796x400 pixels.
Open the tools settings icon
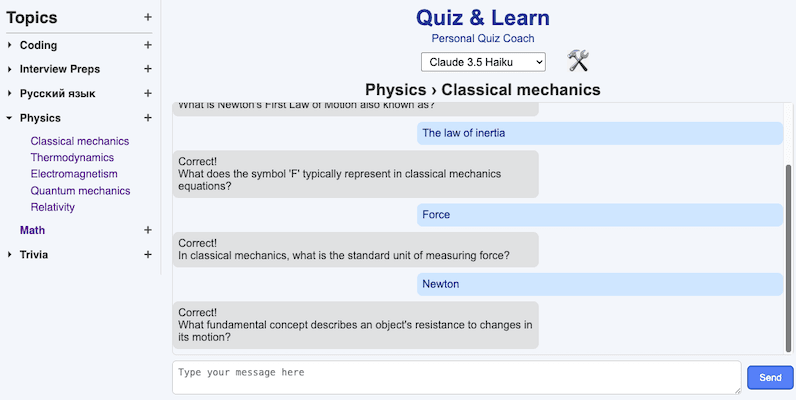pyautogui.click(x=578, y=61)
